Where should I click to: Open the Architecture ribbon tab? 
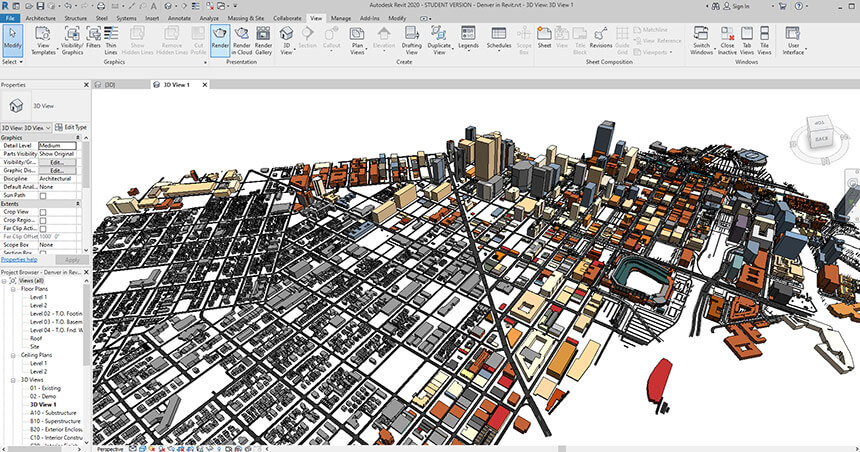click(x=40, y=18)
